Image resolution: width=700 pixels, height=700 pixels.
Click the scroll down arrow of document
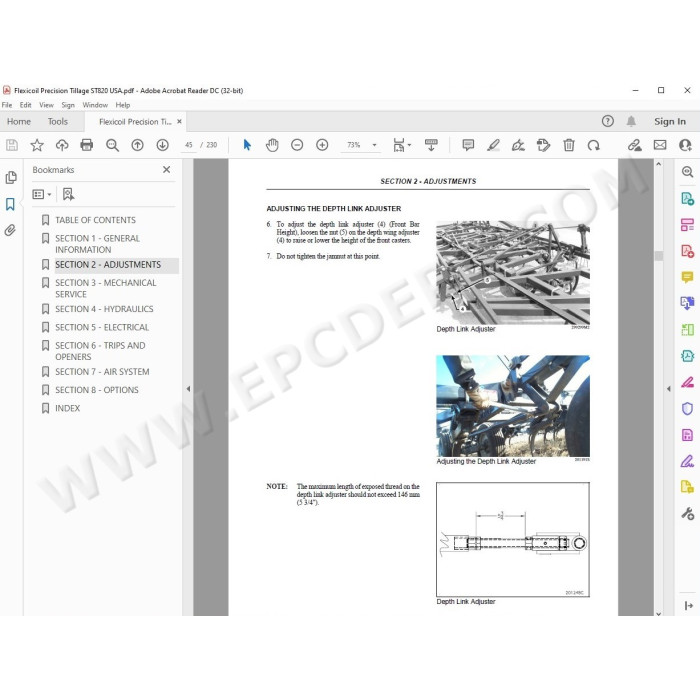tap(658, 613)
